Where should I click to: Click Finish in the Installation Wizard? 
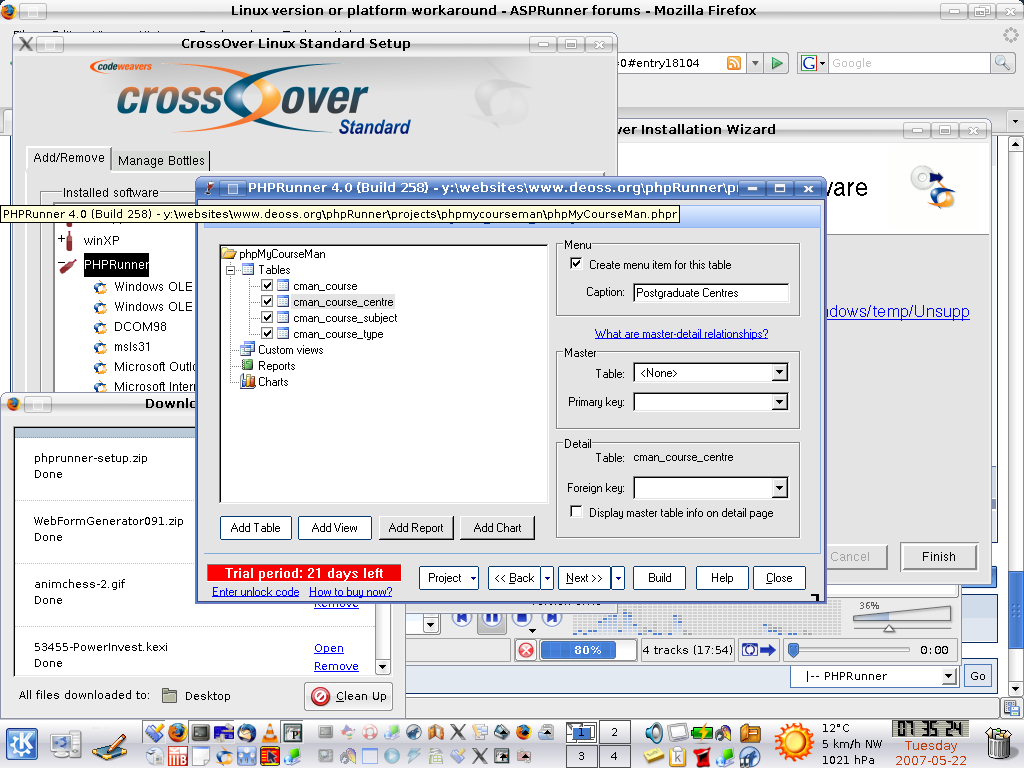pyautogui.click(x=938, y=556)
